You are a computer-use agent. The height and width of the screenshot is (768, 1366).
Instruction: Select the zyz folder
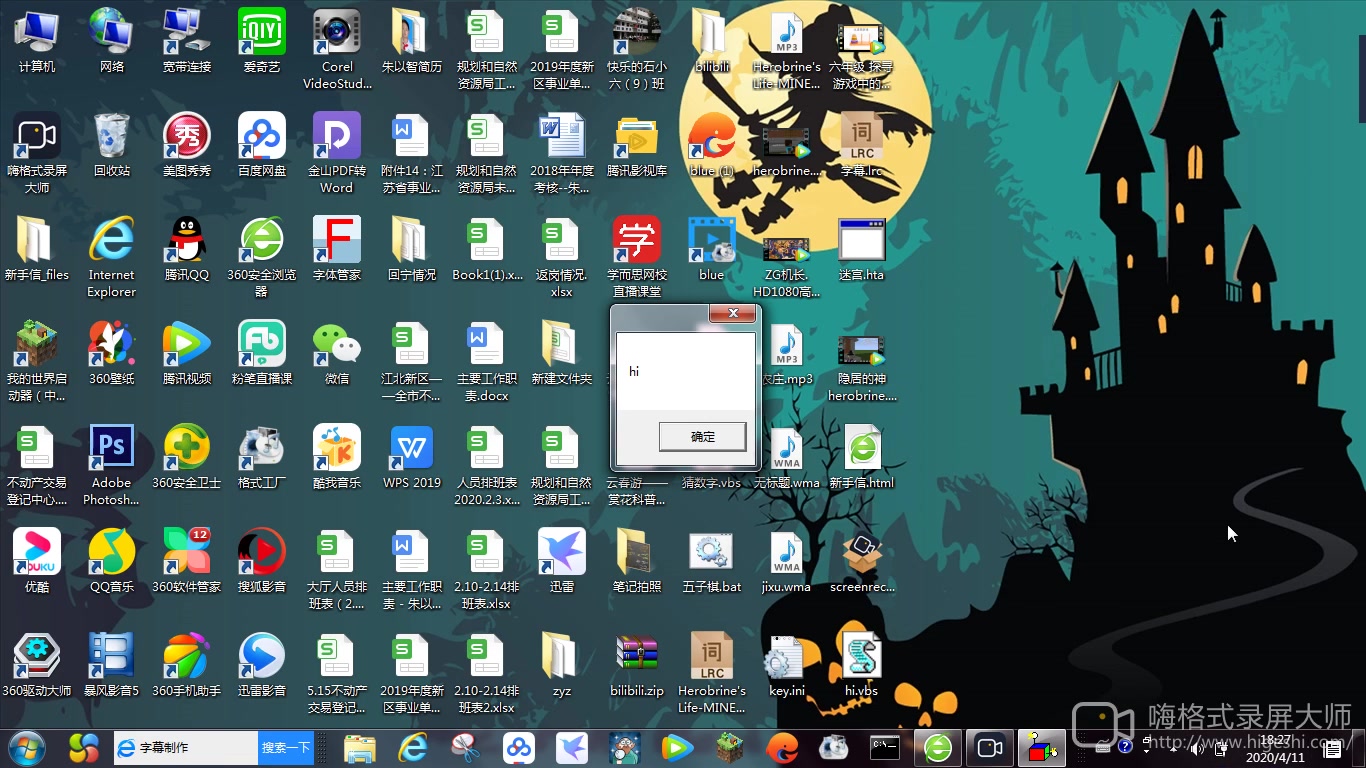pos(562,665)
